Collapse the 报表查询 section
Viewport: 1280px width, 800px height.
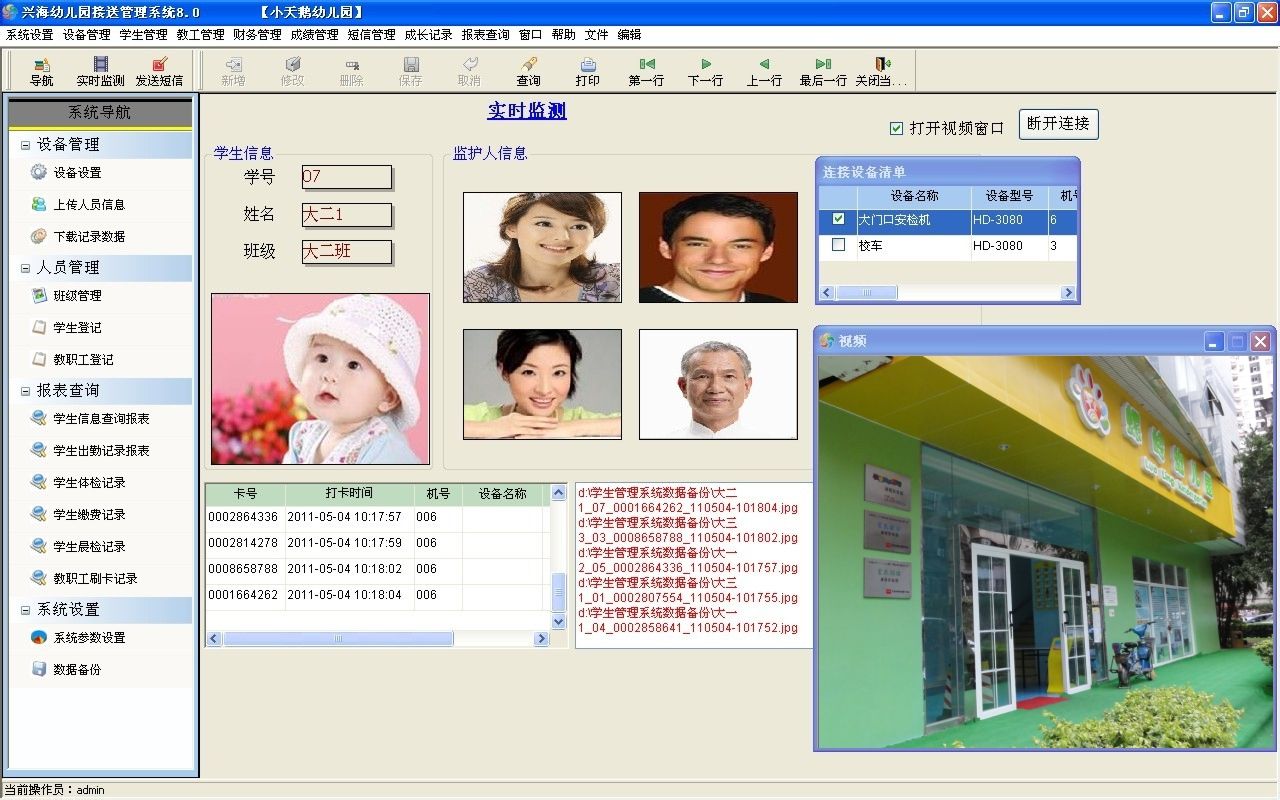(25, 391)
